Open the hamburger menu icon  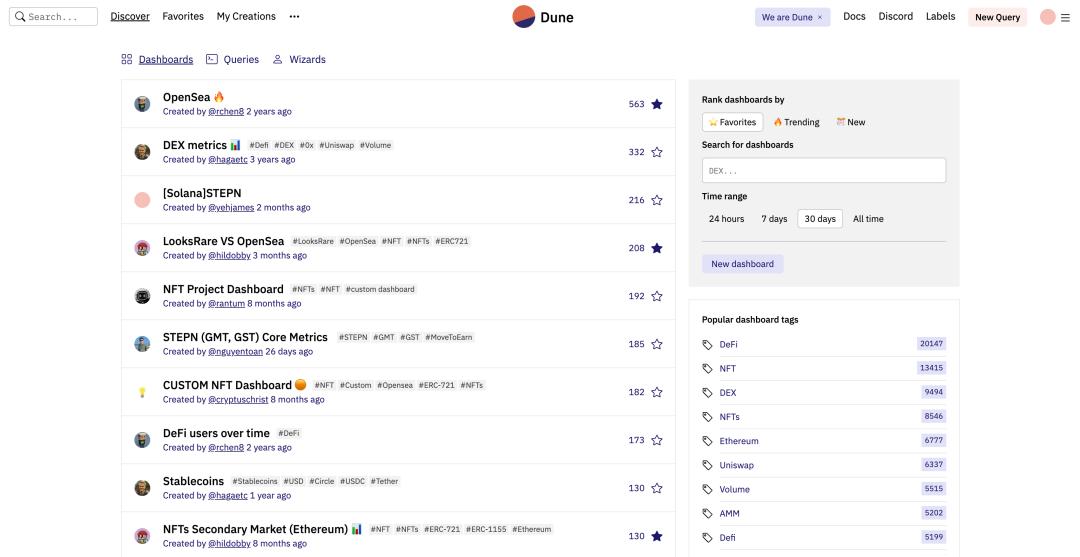pyautogui.click(x=1065, y=17)
